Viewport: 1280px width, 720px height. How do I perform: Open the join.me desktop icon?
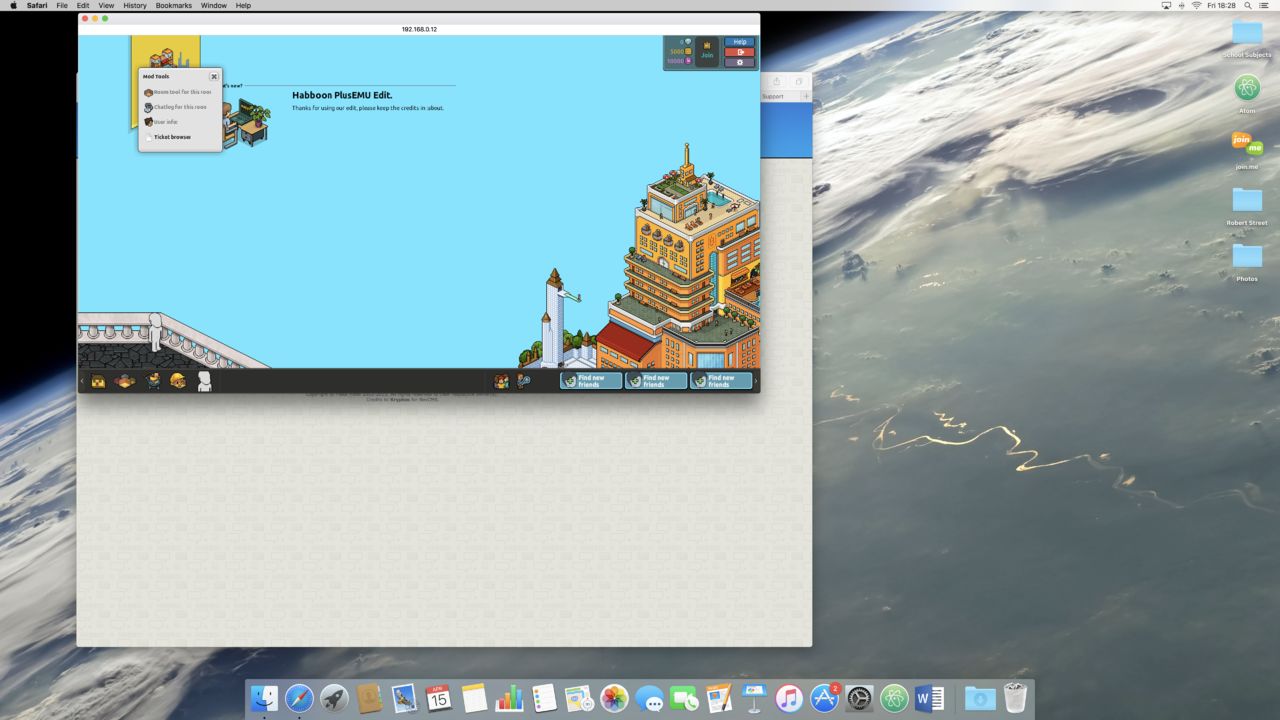1247,150
